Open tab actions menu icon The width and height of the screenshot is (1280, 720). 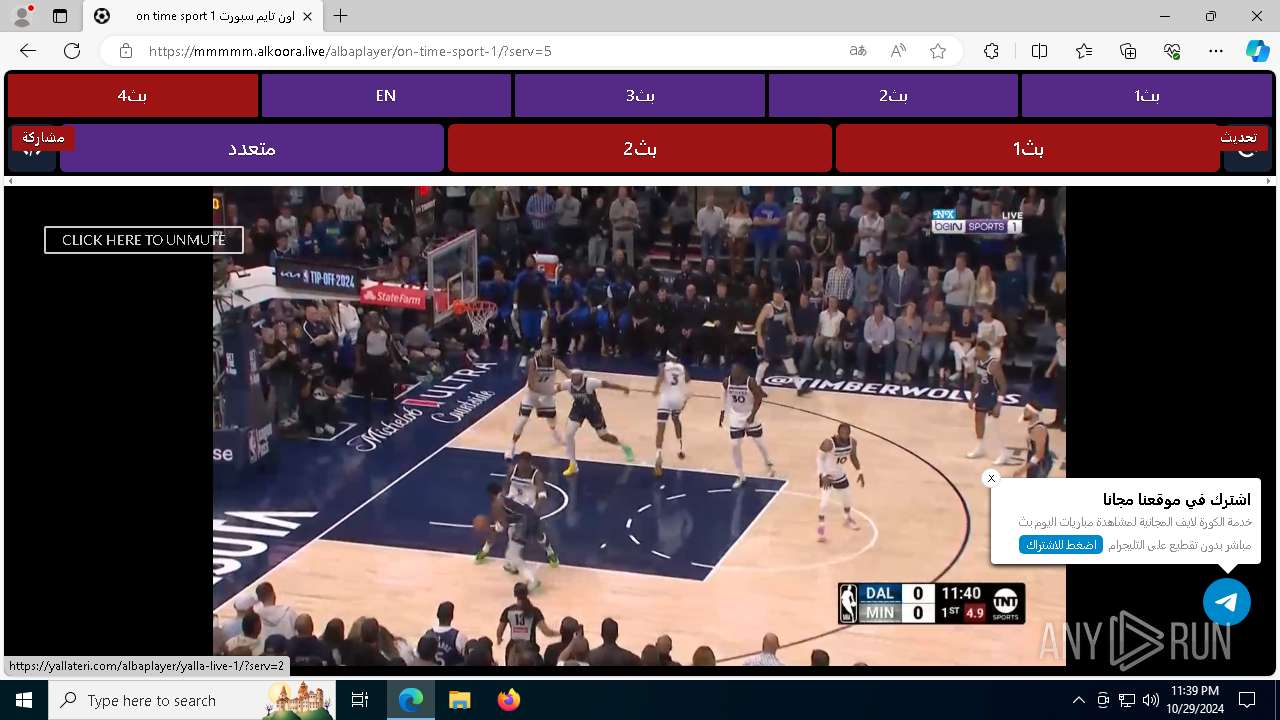(x=60, y=16)
